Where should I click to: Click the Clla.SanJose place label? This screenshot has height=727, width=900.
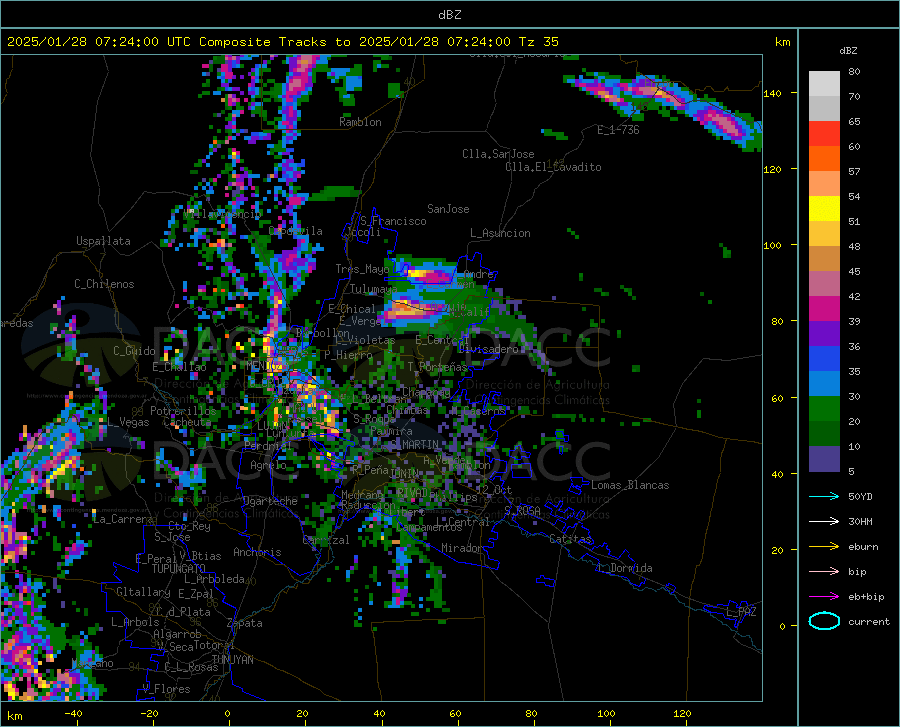point(498,154)
